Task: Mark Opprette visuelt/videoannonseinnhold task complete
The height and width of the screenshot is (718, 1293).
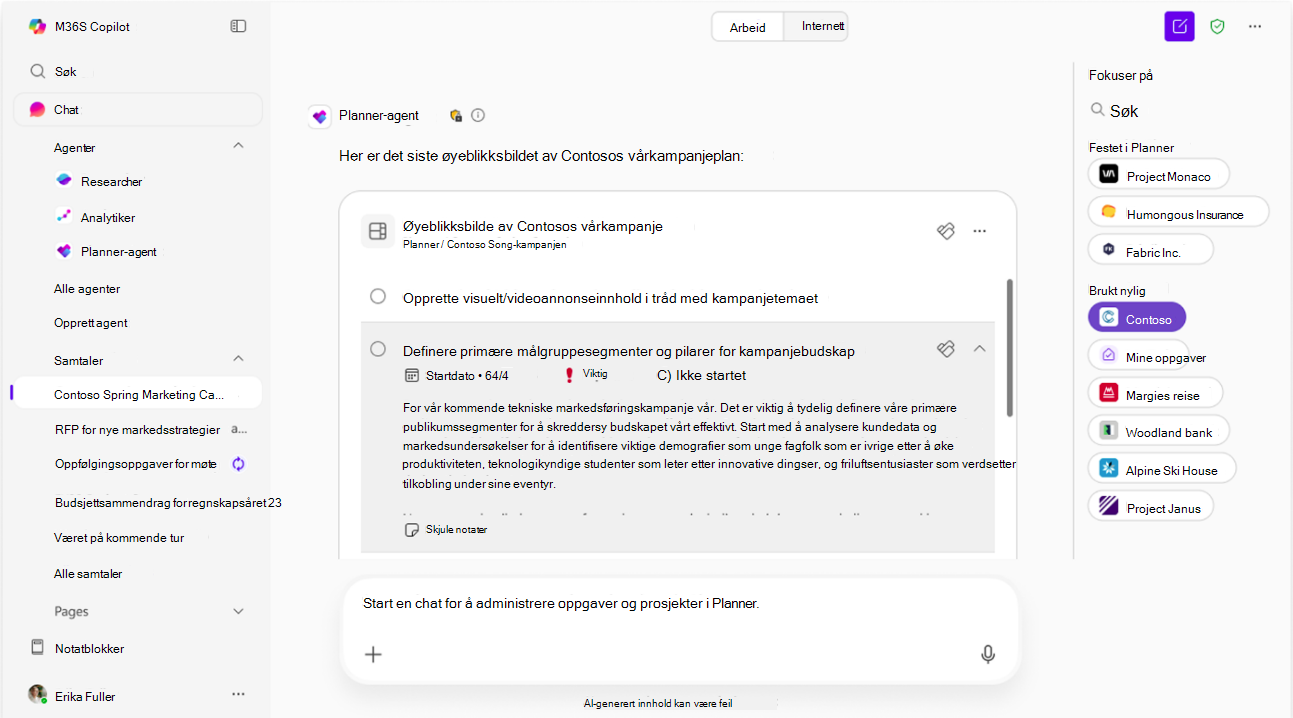Action: coord(378,296)
